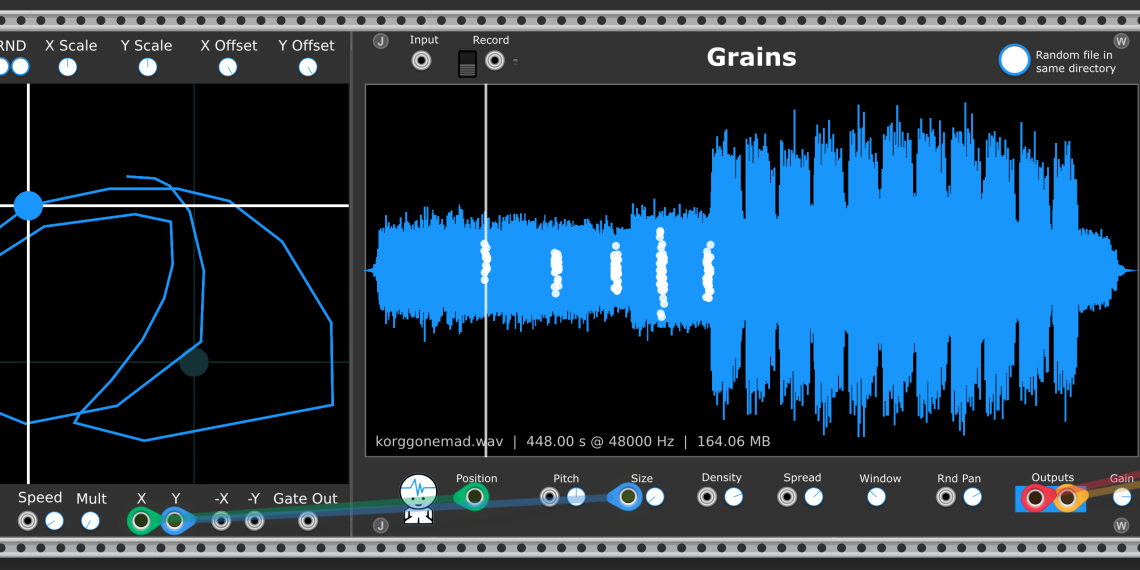Click the Record trigger jack
Screen dimensions: 1140x570
(495, 61)
